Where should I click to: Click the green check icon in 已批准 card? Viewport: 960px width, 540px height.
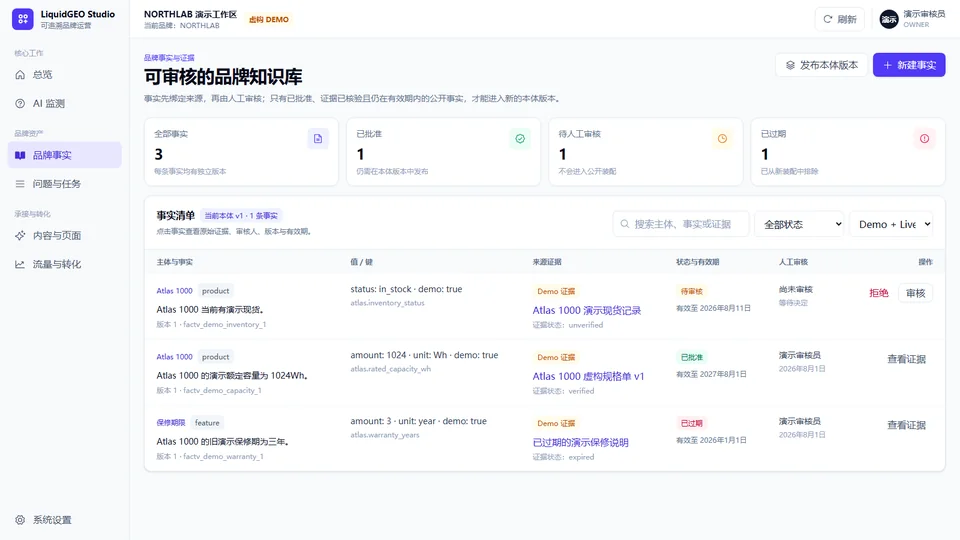tap(520, 139)
